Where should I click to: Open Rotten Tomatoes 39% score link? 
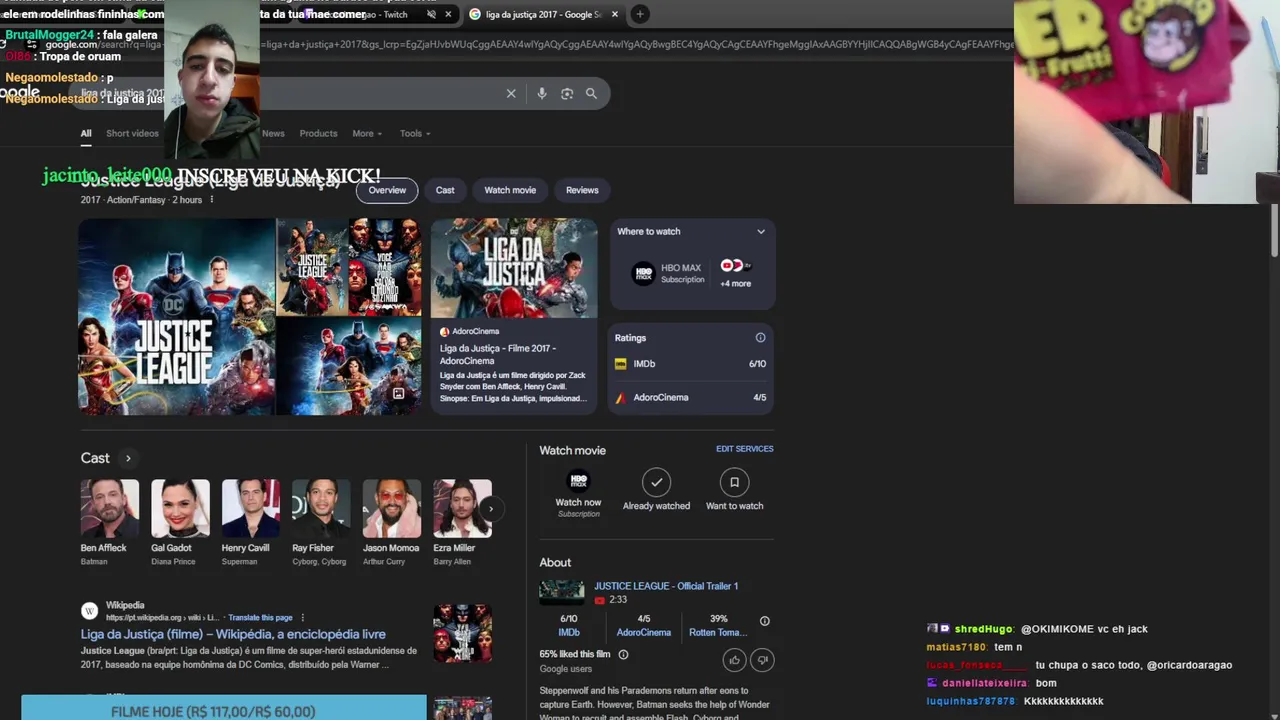pos(718,625)
